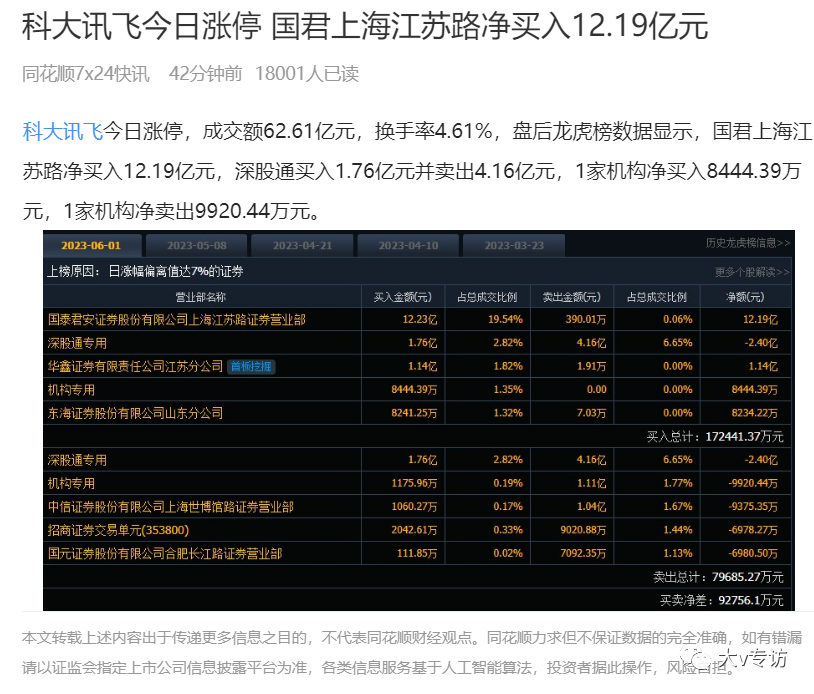The width and height of the screenshot is (814, 694).
Task: Open the 2023-04-10 date tab
Action: [408, 245]
